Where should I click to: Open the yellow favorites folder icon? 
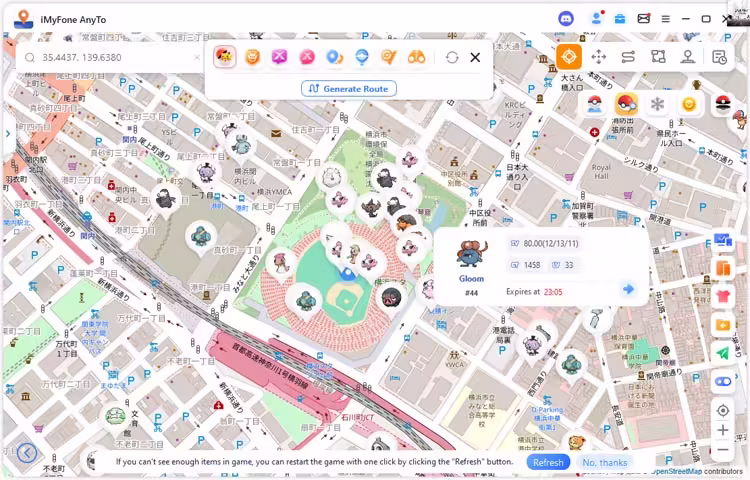tap(723, 325)
